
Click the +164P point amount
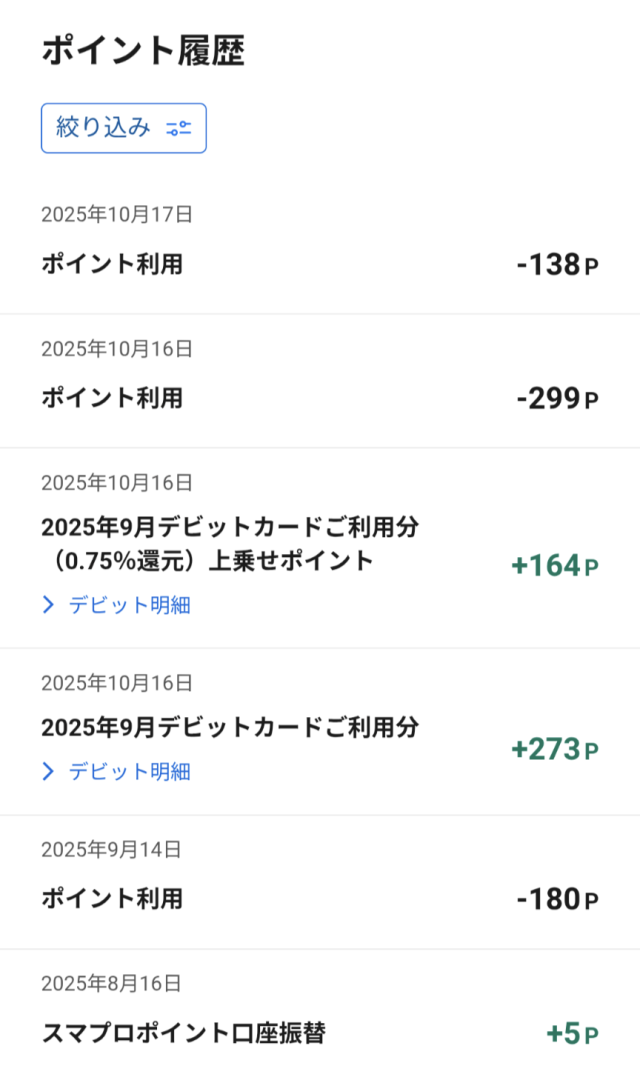click(554, 566)
